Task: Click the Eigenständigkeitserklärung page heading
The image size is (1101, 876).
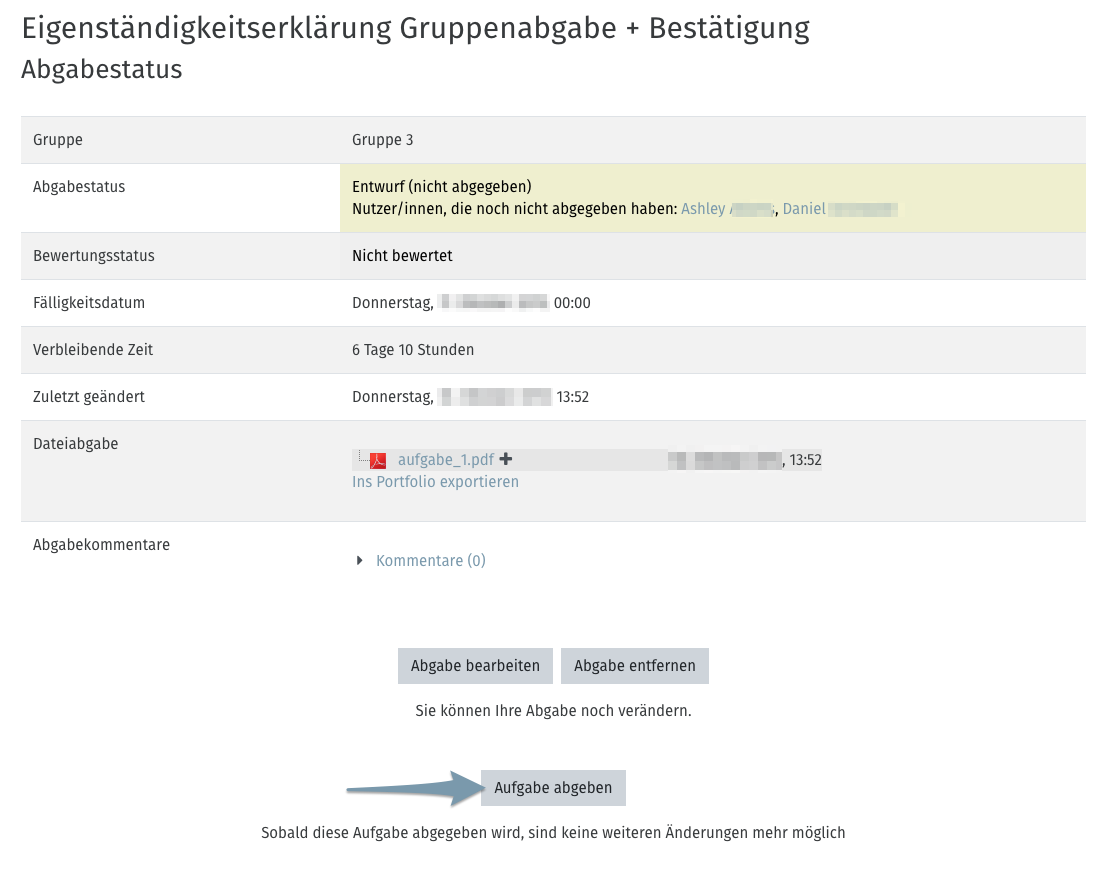Action: 415,28
